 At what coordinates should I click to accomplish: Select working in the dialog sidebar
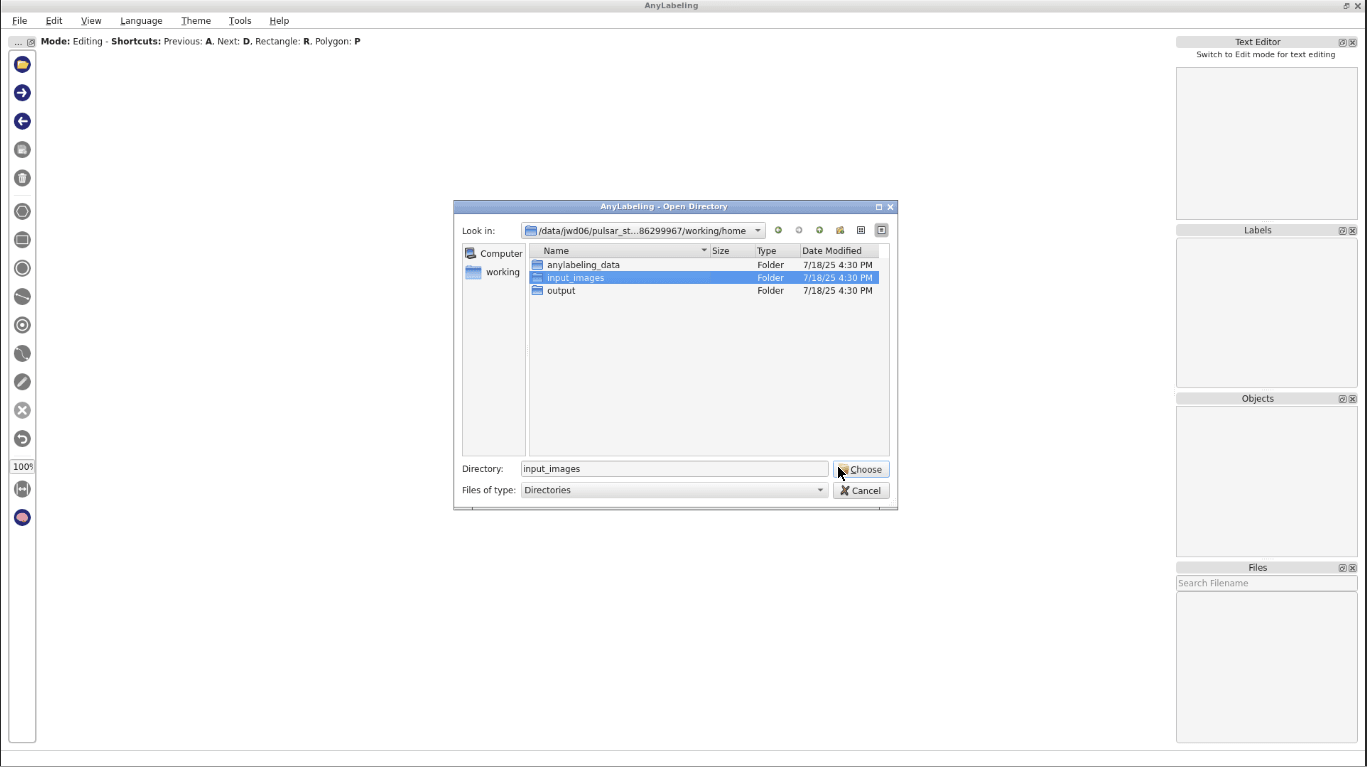pos(494,272)
